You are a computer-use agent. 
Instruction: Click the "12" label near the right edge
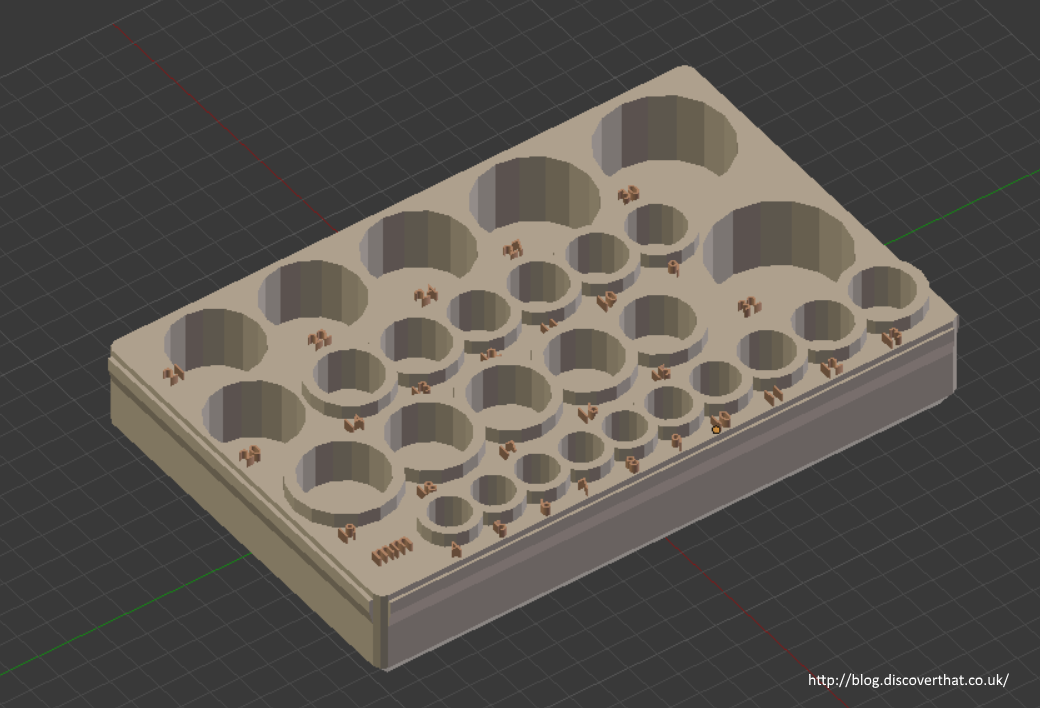892,336
